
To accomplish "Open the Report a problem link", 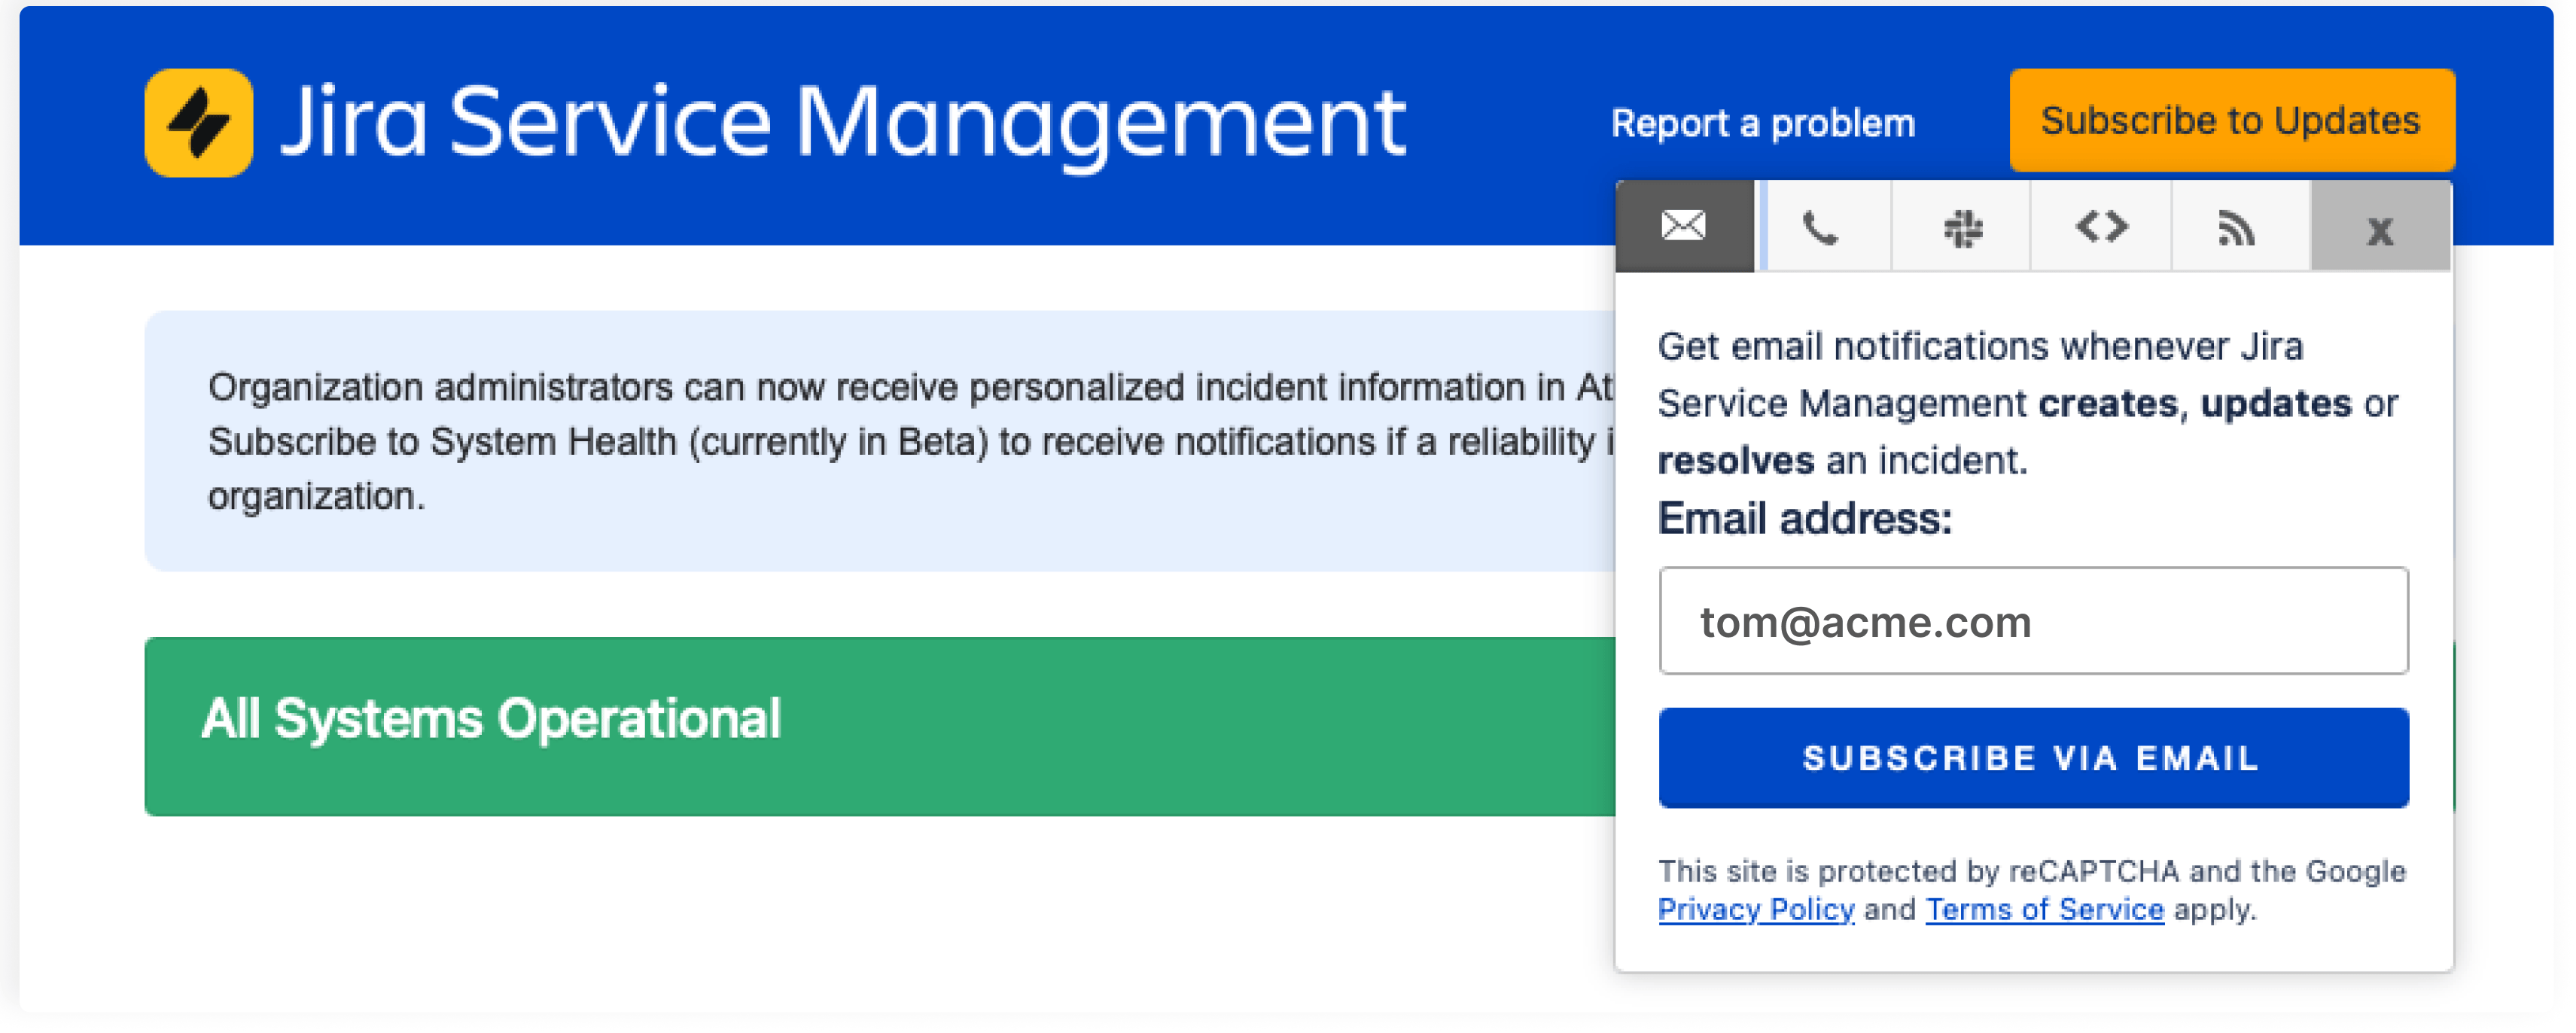I will (x=1762, y=122).
